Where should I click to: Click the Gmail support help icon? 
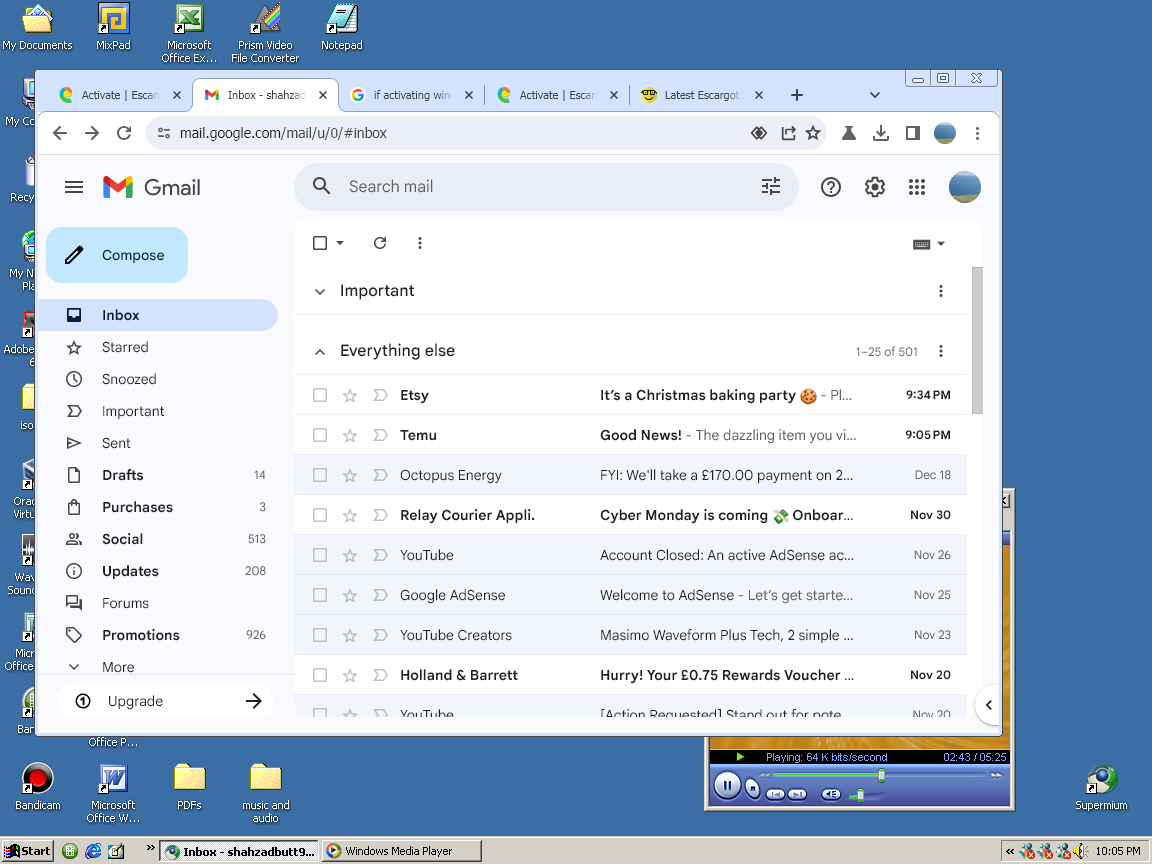click(x=831, y=187)
